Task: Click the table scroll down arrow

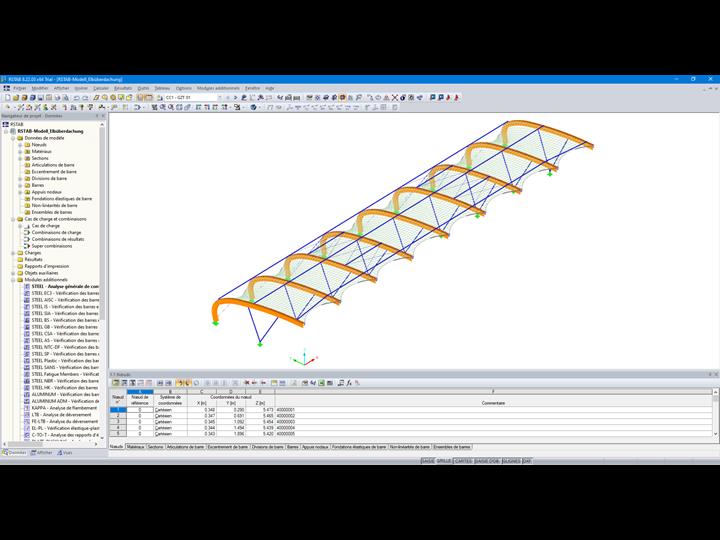Action: coord(715,434)
